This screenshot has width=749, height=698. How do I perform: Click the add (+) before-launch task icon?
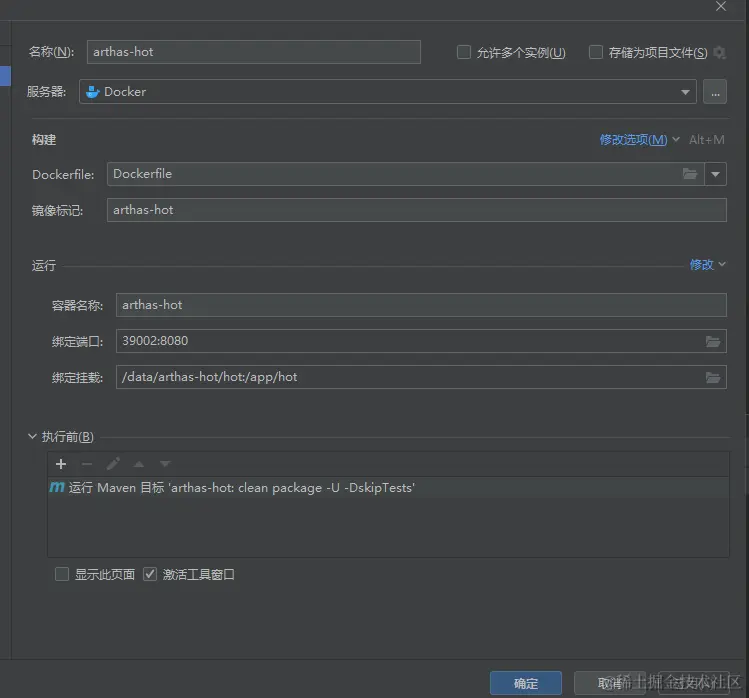coord(61,464)
